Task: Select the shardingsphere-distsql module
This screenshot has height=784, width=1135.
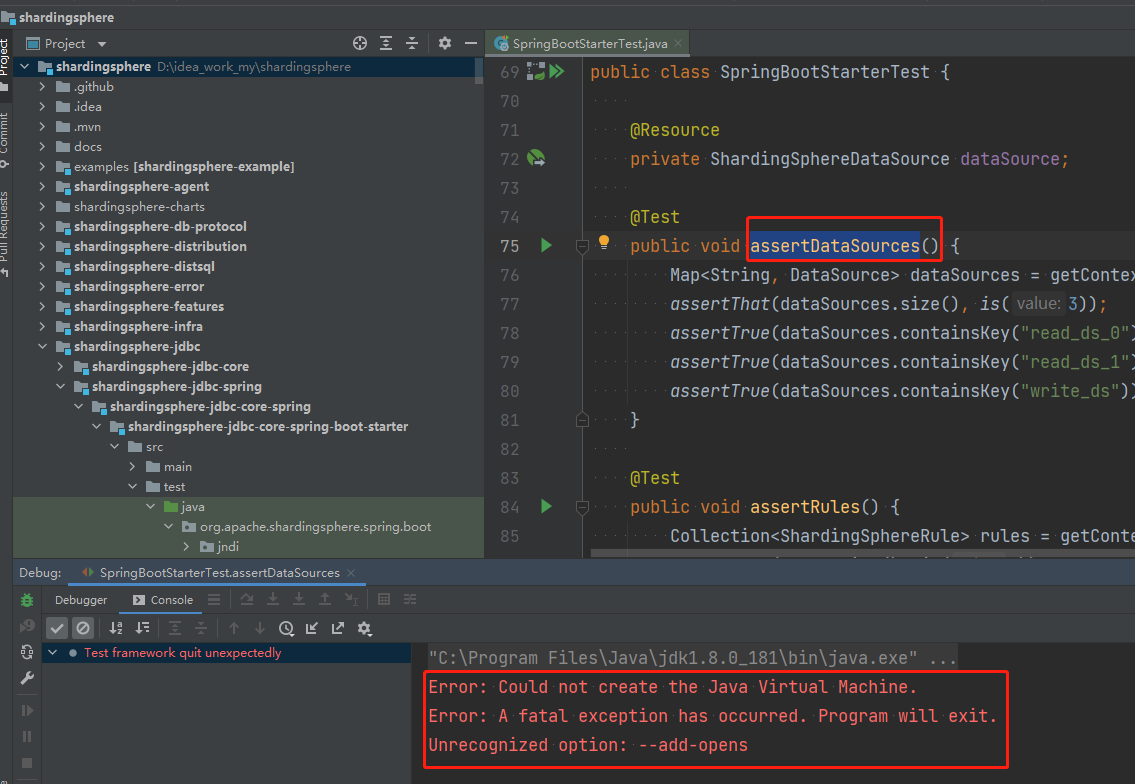Action: pyautogui.click(x=144, y=266)
